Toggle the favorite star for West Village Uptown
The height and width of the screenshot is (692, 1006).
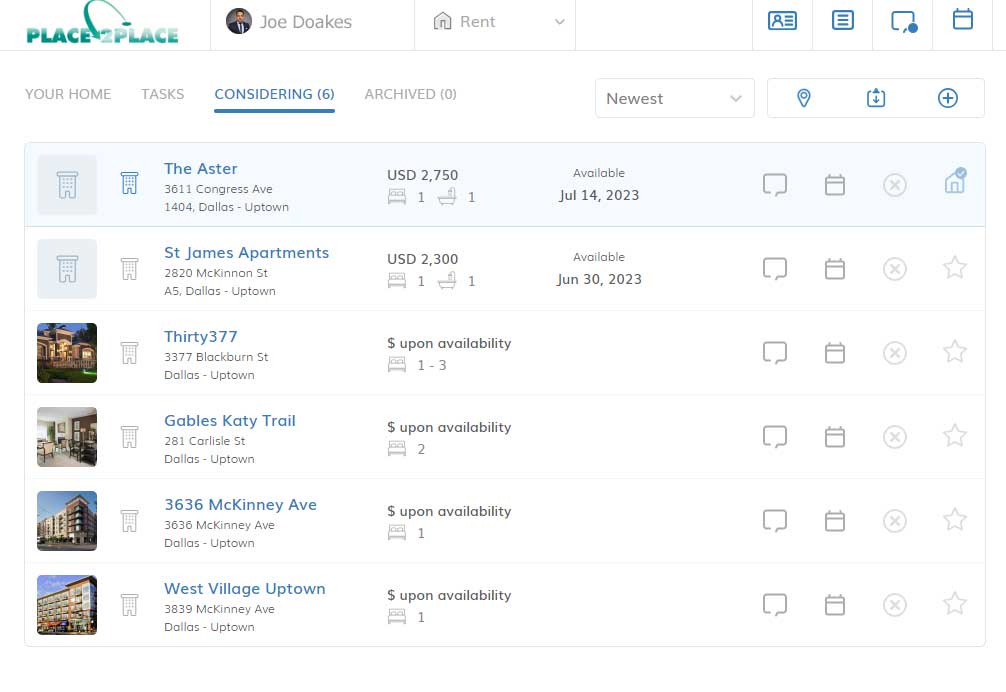pyautogui.click(x=954, y=604)
